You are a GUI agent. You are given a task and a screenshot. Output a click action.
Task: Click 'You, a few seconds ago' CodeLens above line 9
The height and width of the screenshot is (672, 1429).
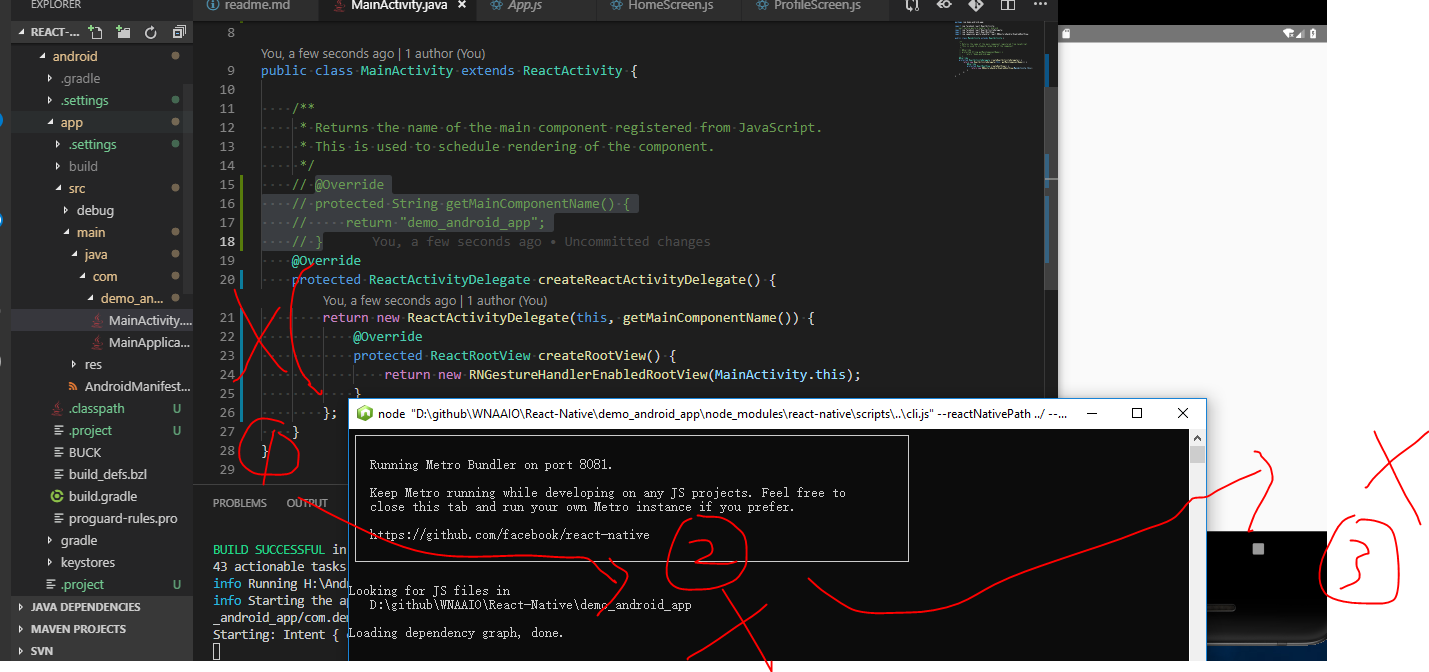(327, 52)
